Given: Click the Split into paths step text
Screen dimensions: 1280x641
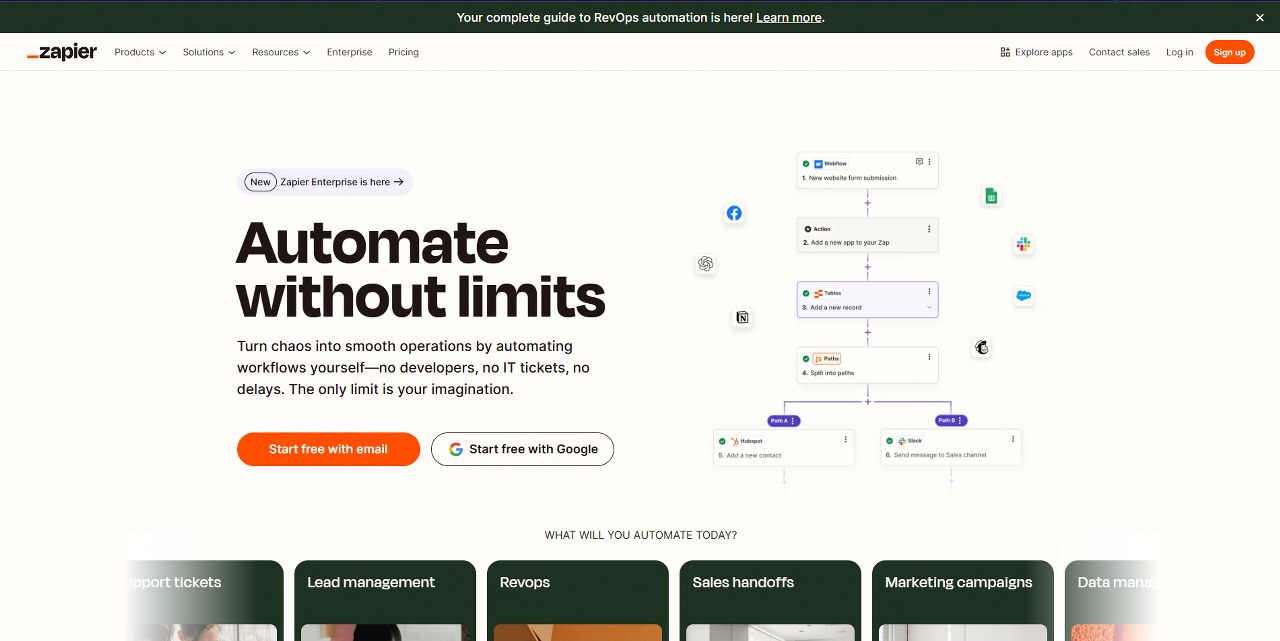Looking at the screenshot, I should coord(832,373).
